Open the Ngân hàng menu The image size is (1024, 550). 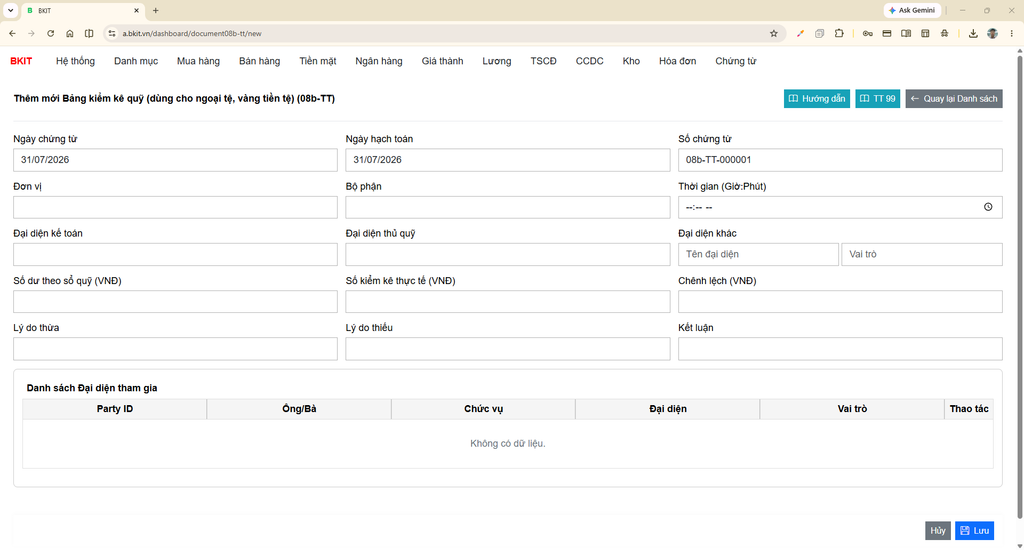(x=379, y=61)
